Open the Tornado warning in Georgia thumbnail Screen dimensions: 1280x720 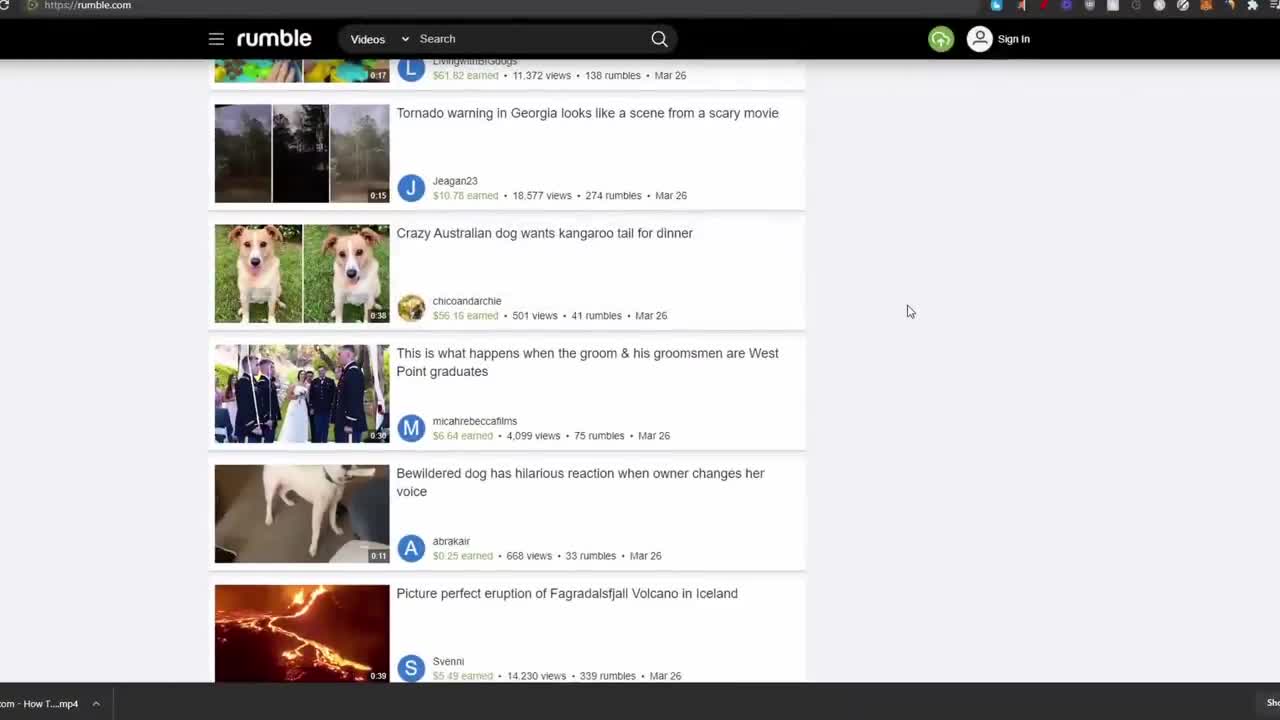click(x=302, y=154)
